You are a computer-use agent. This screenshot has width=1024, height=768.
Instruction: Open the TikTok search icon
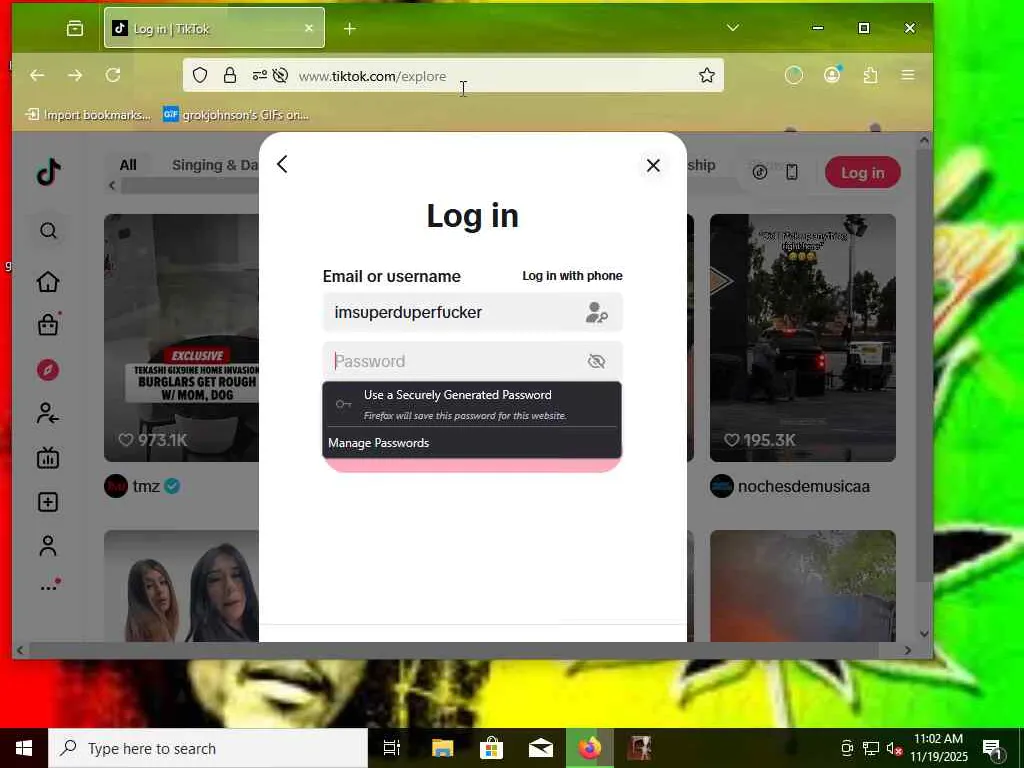[48, 231]
